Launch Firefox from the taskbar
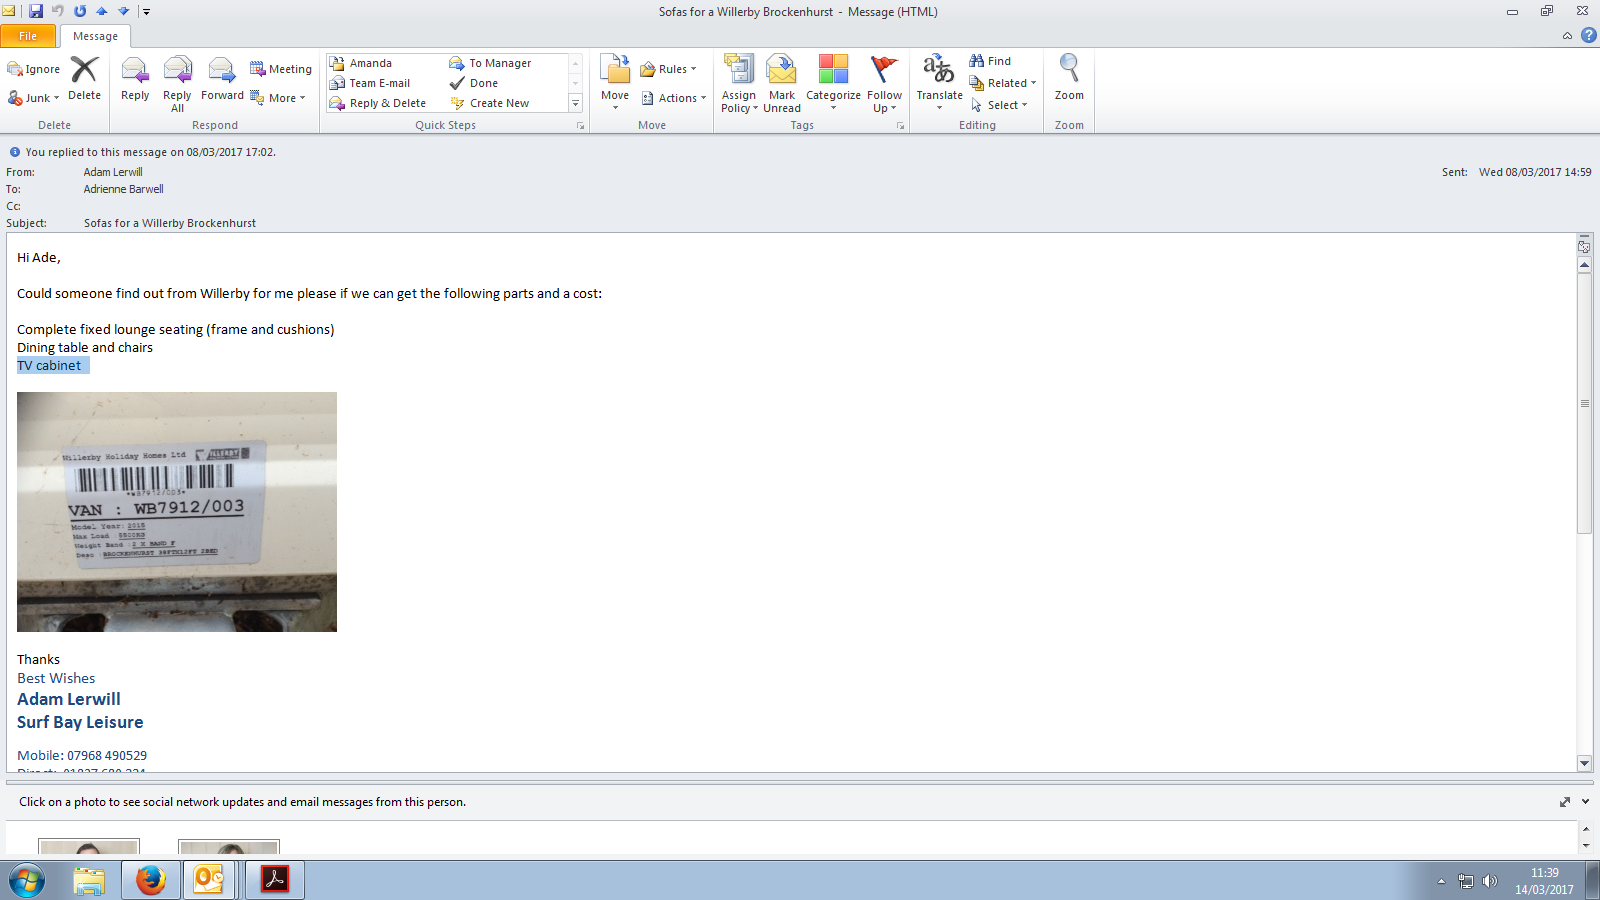Image resolution: width=1600 pixels, height=900 pixels. tap(151, 881)
